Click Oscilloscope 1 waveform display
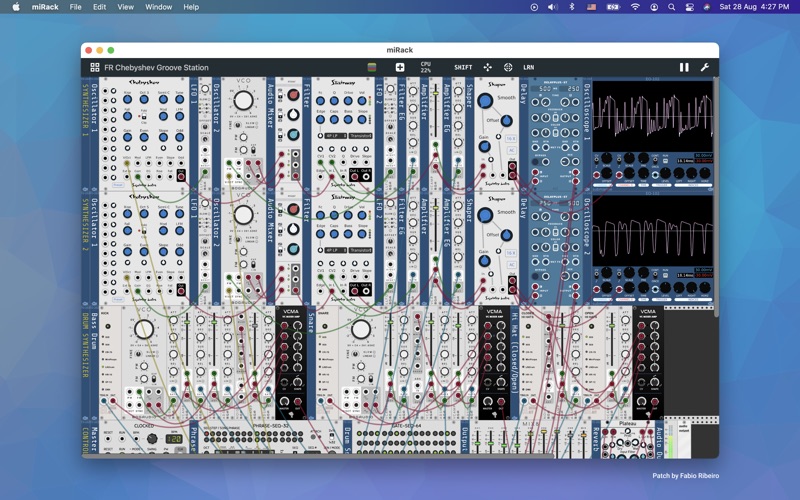This screenshot has width=800, height=500. [653, 116]
